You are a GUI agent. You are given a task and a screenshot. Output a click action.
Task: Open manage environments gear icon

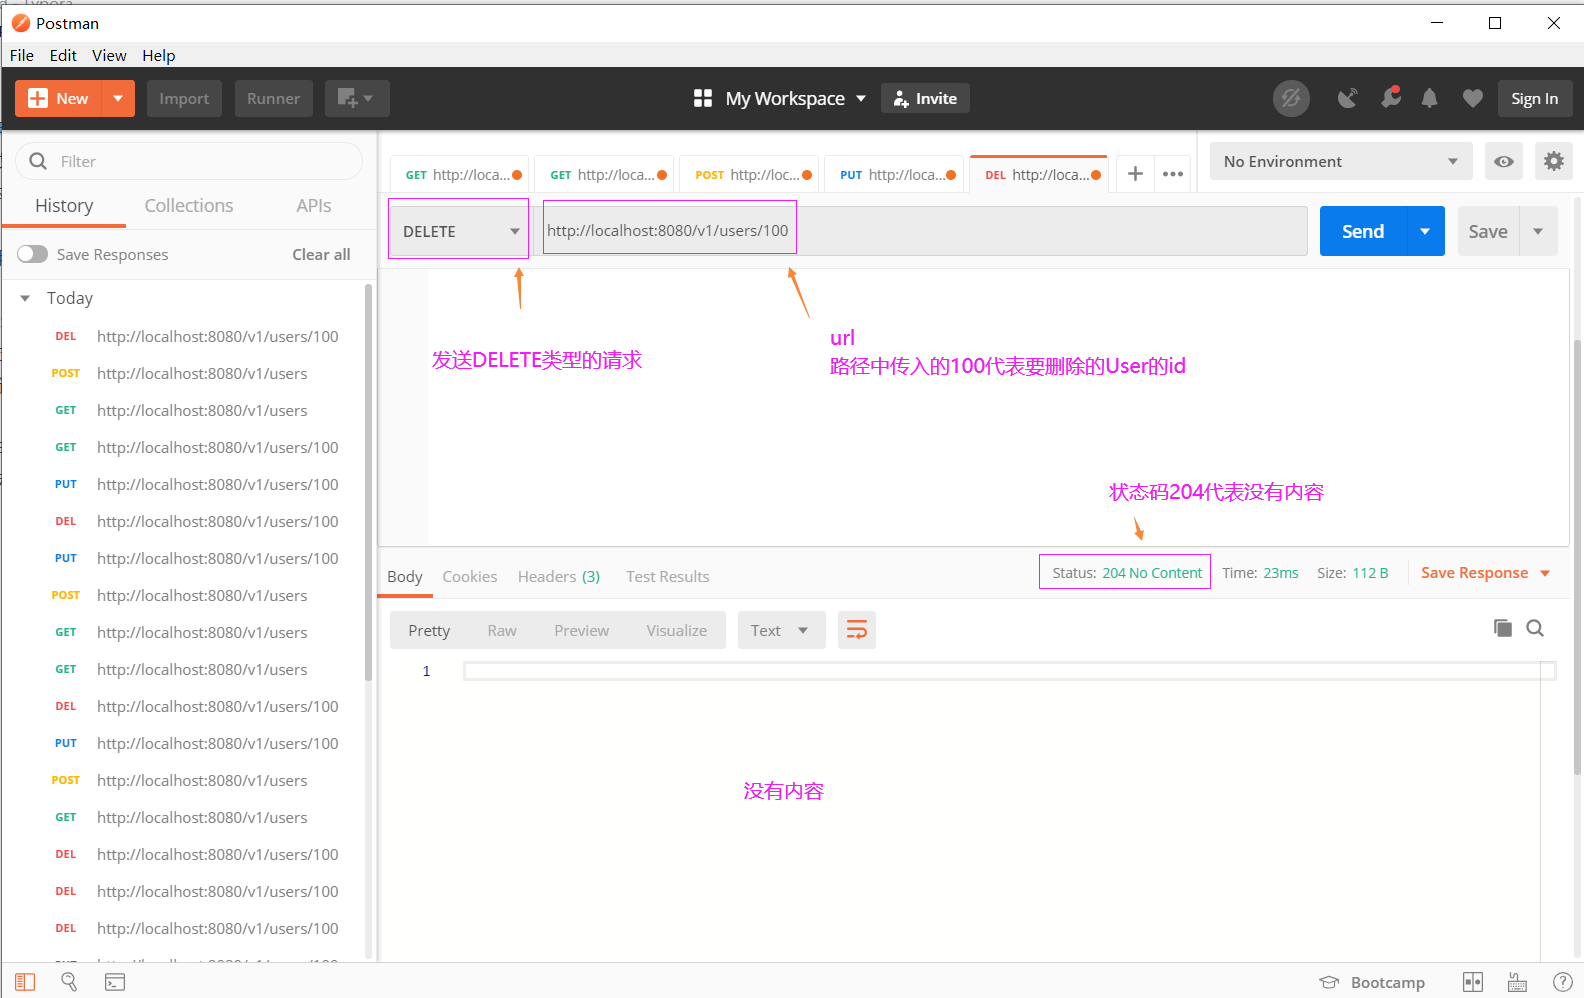(x=1553, y=161)
